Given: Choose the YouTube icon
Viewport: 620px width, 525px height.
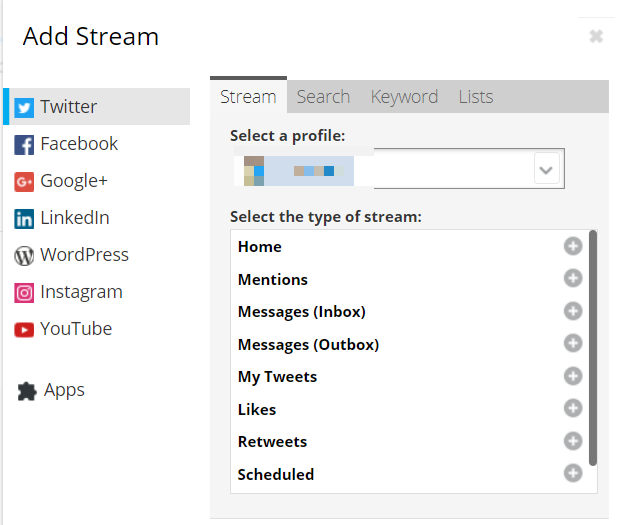Looking at the screenshot, I should (x=24, y=329).
